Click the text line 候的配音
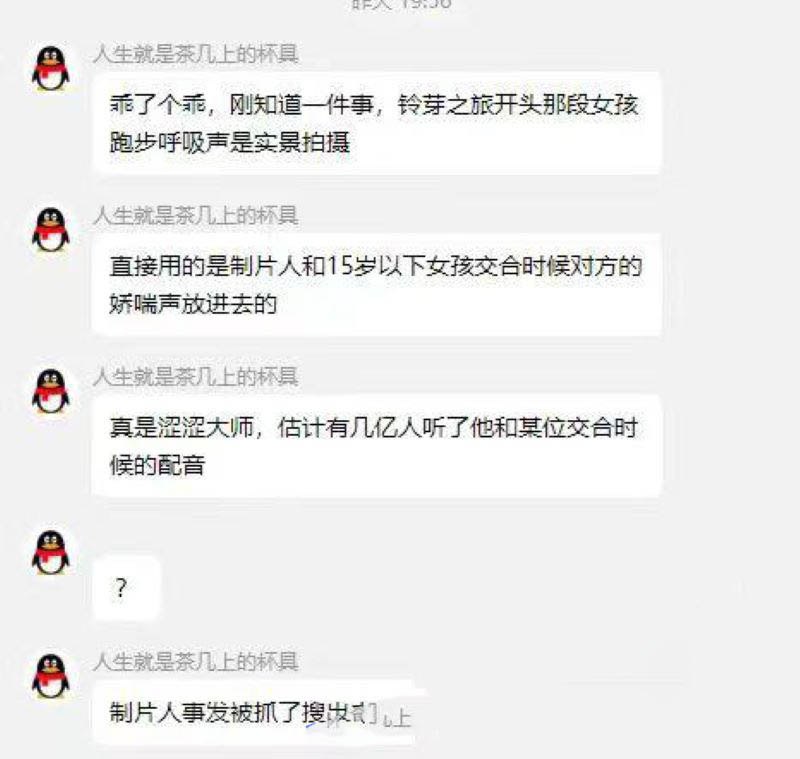This screenshot has height=759, width=800. coord(158,465)
